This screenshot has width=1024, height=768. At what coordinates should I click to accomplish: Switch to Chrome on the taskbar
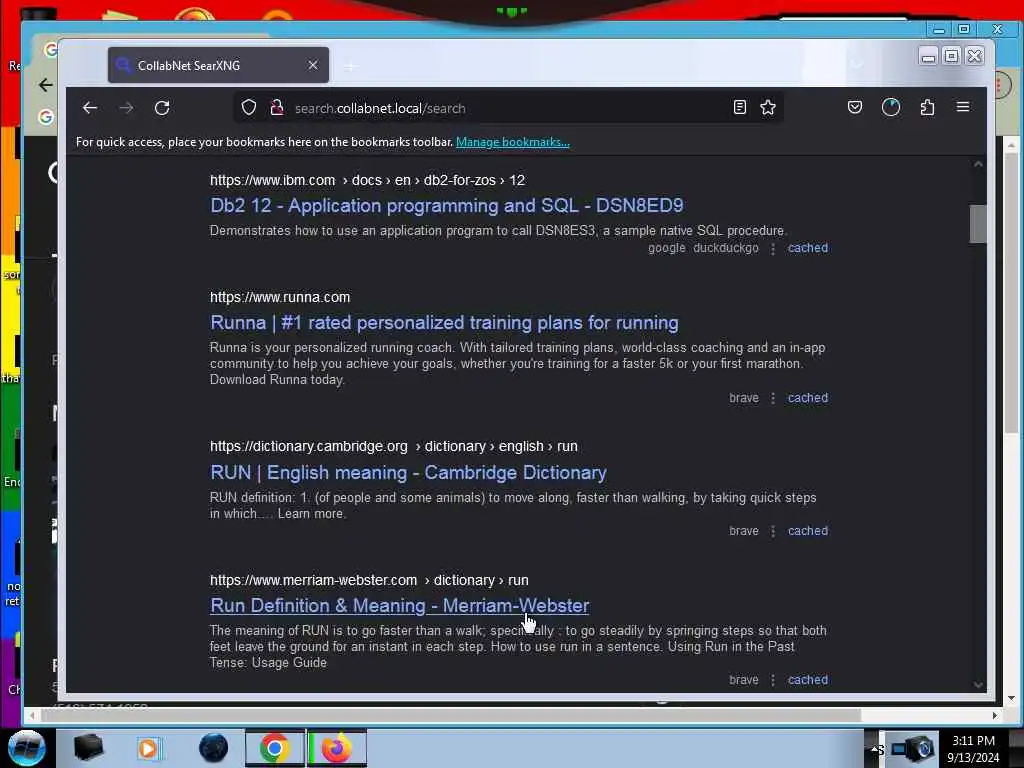coord(275,748)
